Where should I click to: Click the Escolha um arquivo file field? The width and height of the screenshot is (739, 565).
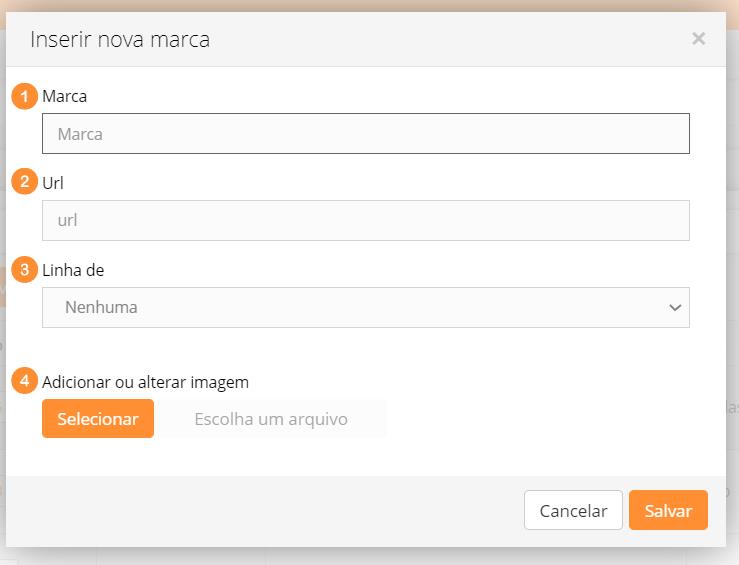click(x=271, y=419)
